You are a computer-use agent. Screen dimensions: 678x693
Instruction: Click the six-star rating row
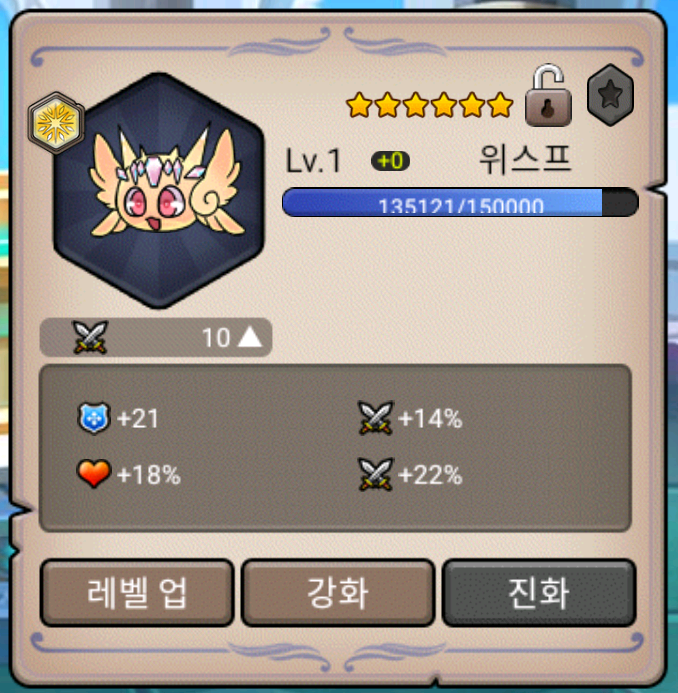click(x=430, y=105)
